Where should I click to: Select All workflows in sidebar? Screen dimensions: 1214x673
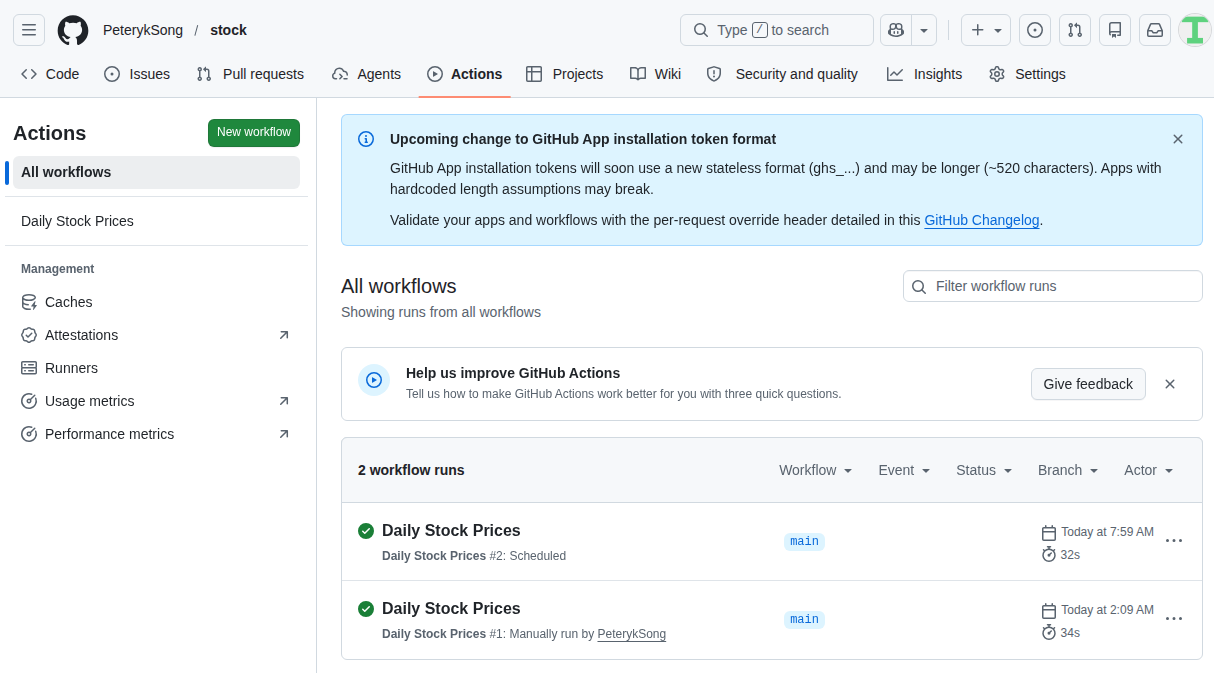point(156,172)
